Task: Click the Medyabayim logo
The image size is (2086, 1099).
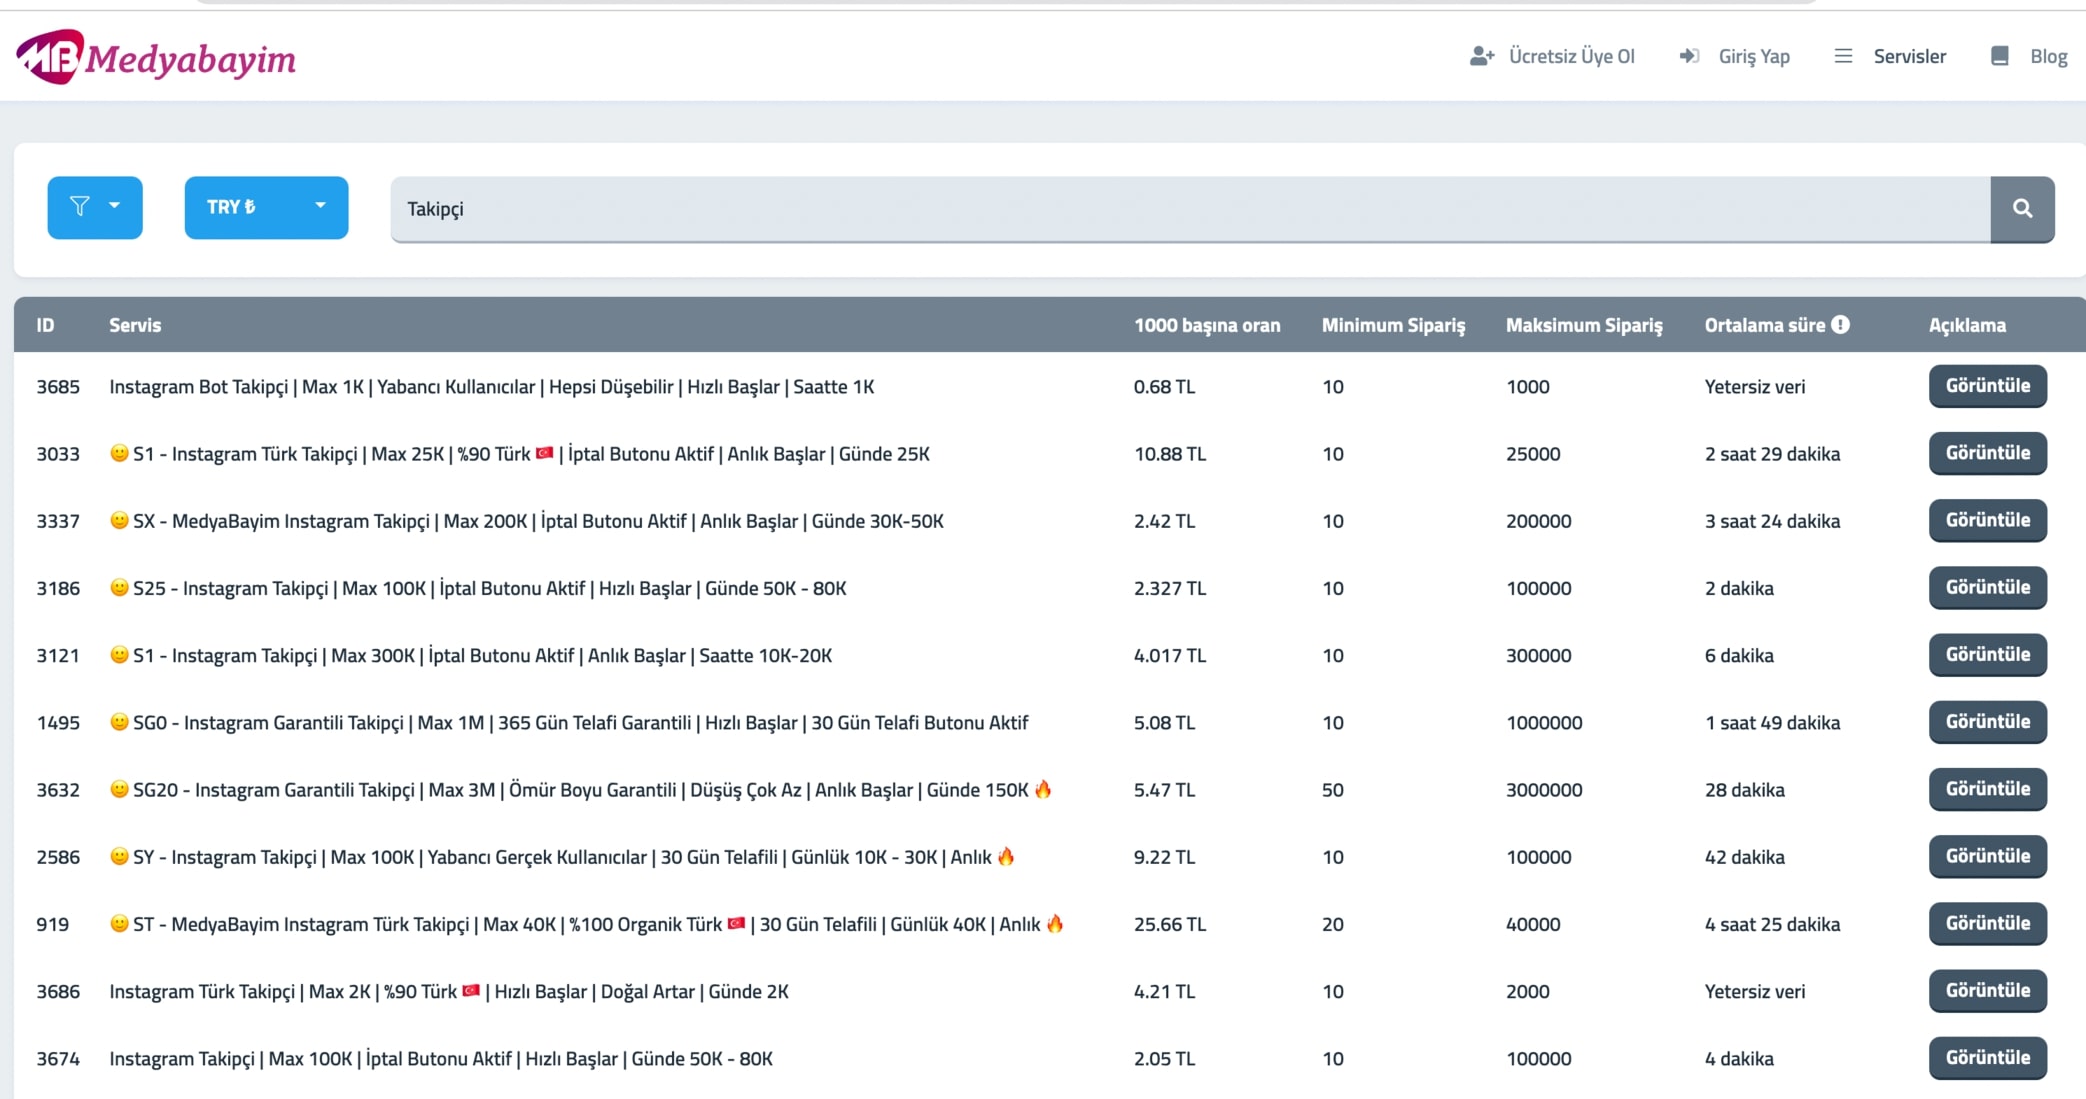Action: [x=156, y=58]
